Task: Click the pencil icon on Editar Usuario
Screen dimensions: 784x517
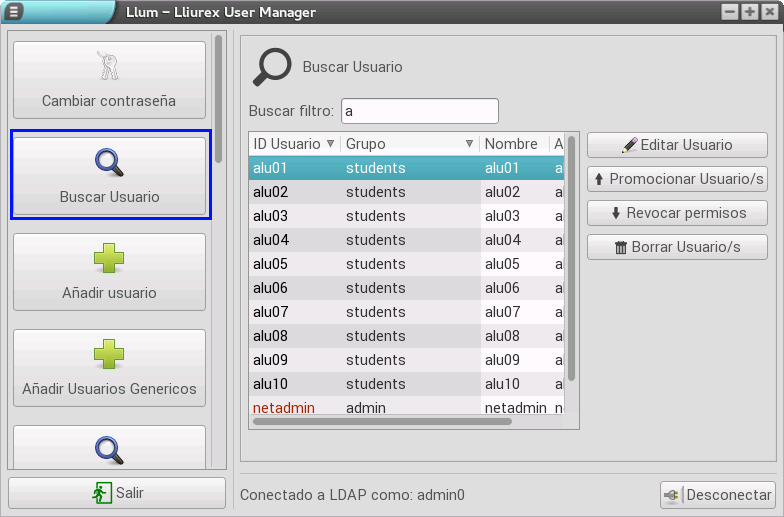Action: point(629,145)
